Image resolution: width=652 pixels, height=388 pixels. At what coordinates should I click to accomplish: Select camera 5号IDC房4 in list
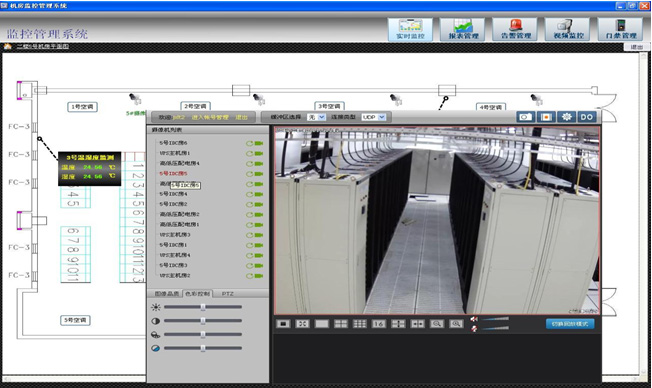point(173,194)
